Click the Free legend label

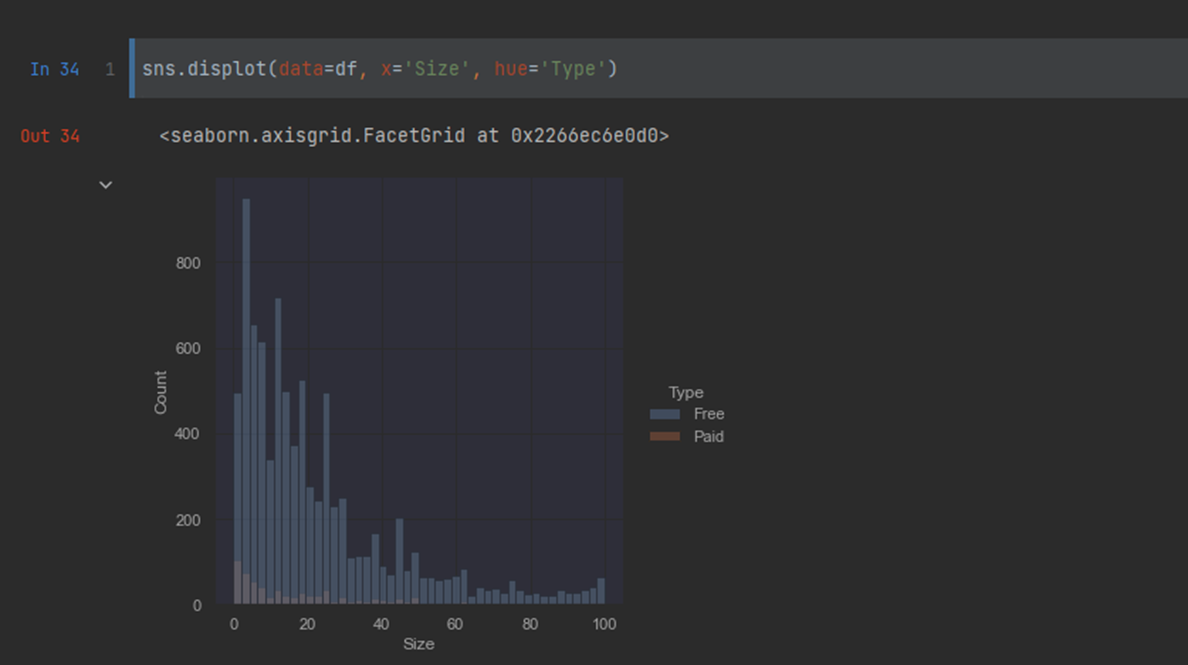[x=709, y=414]
